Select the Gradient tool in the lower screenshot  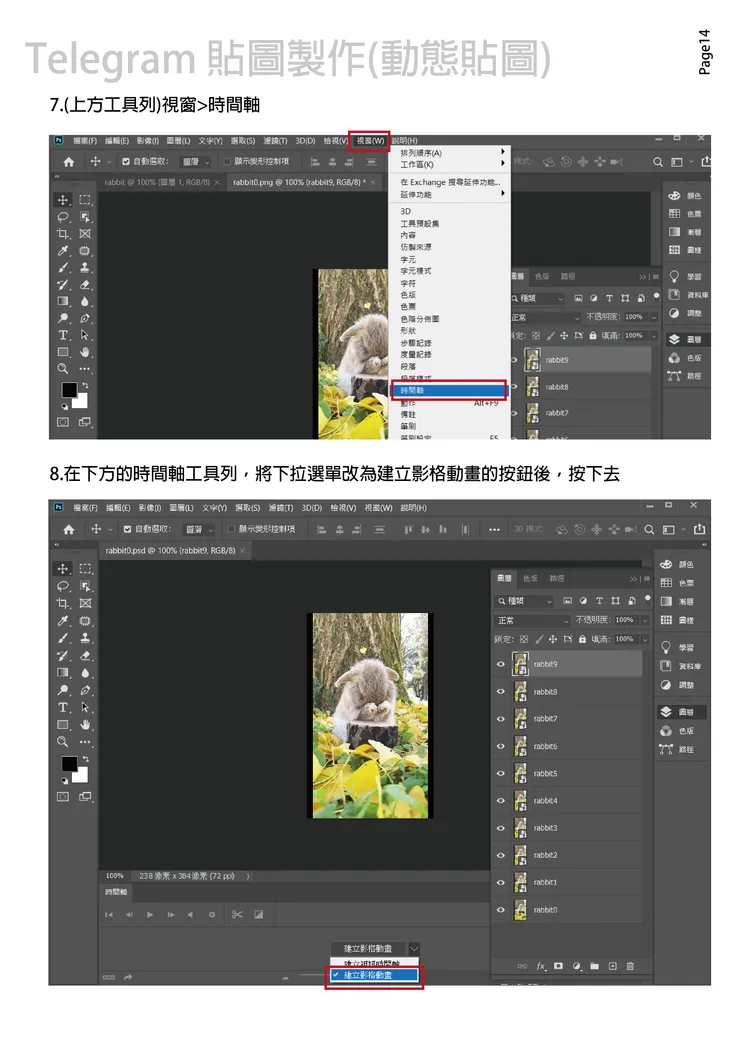pos(63,672)
